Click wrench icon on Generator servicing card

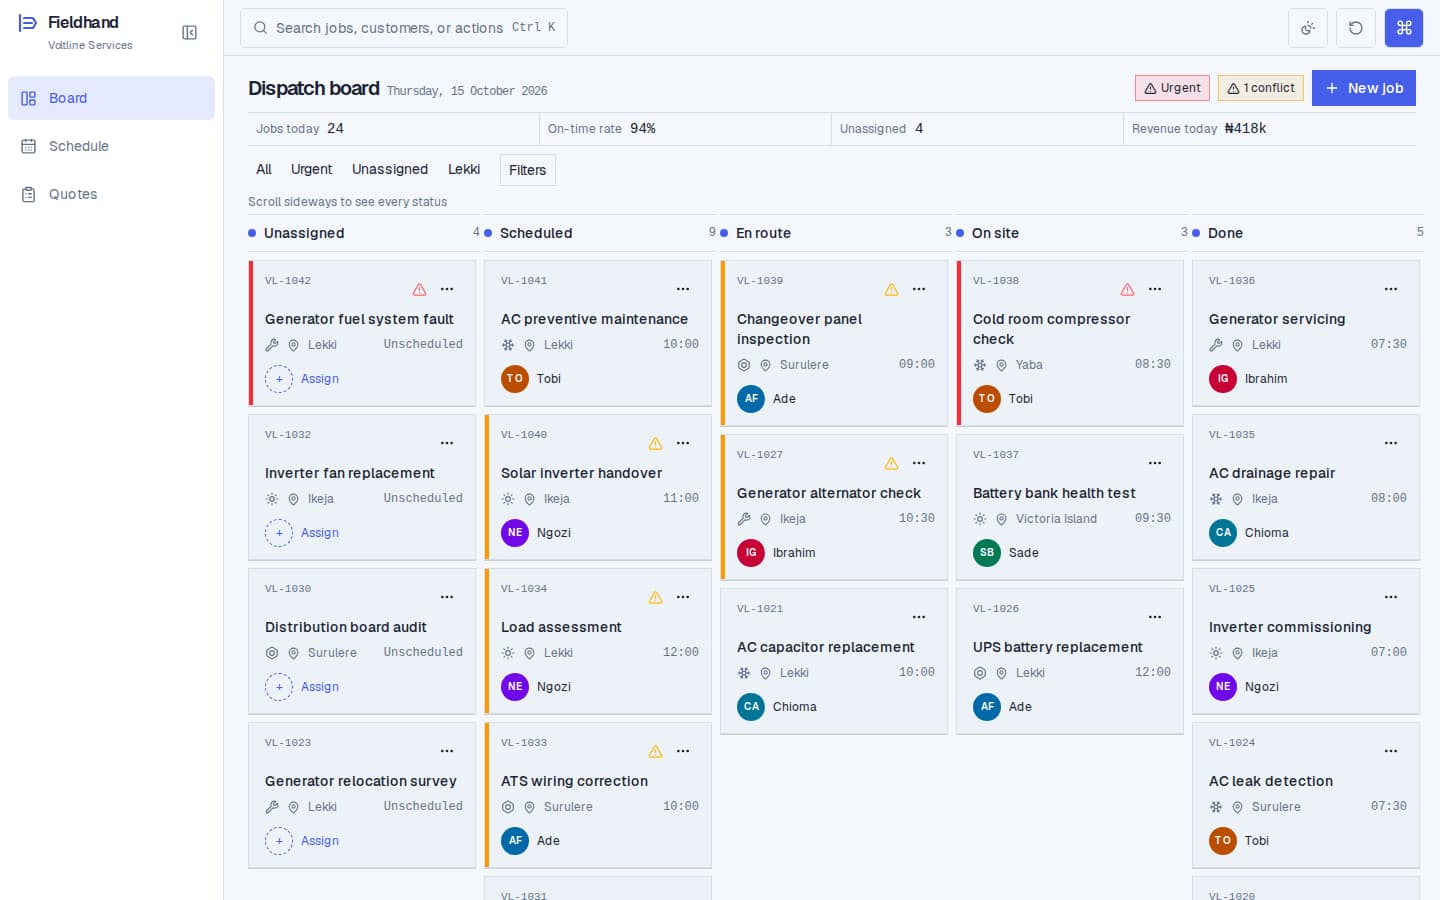1216,345
